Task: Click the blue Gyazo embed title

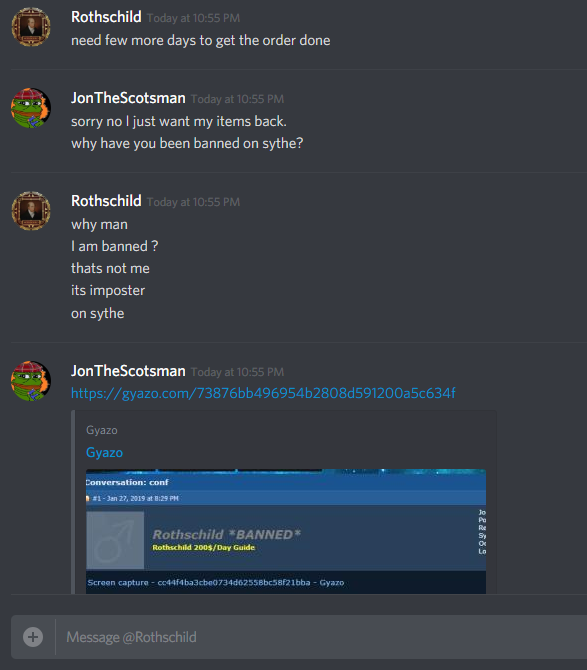Action: [104, 453]
